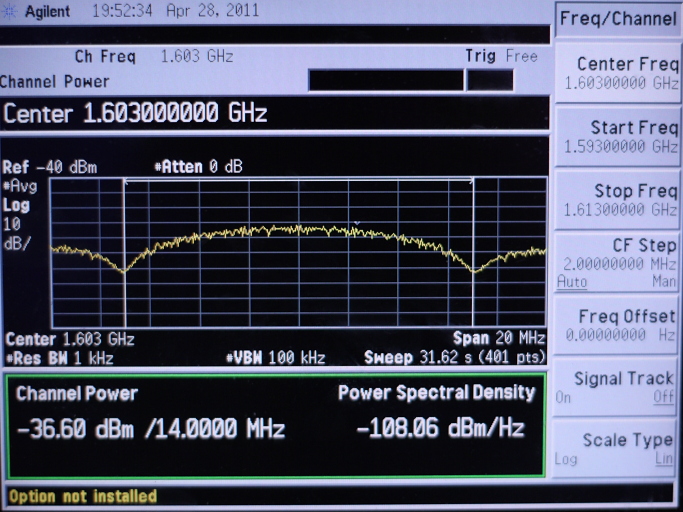
Task: Select the Res BW 1 kHz annotation
Action: pos(58,357)
